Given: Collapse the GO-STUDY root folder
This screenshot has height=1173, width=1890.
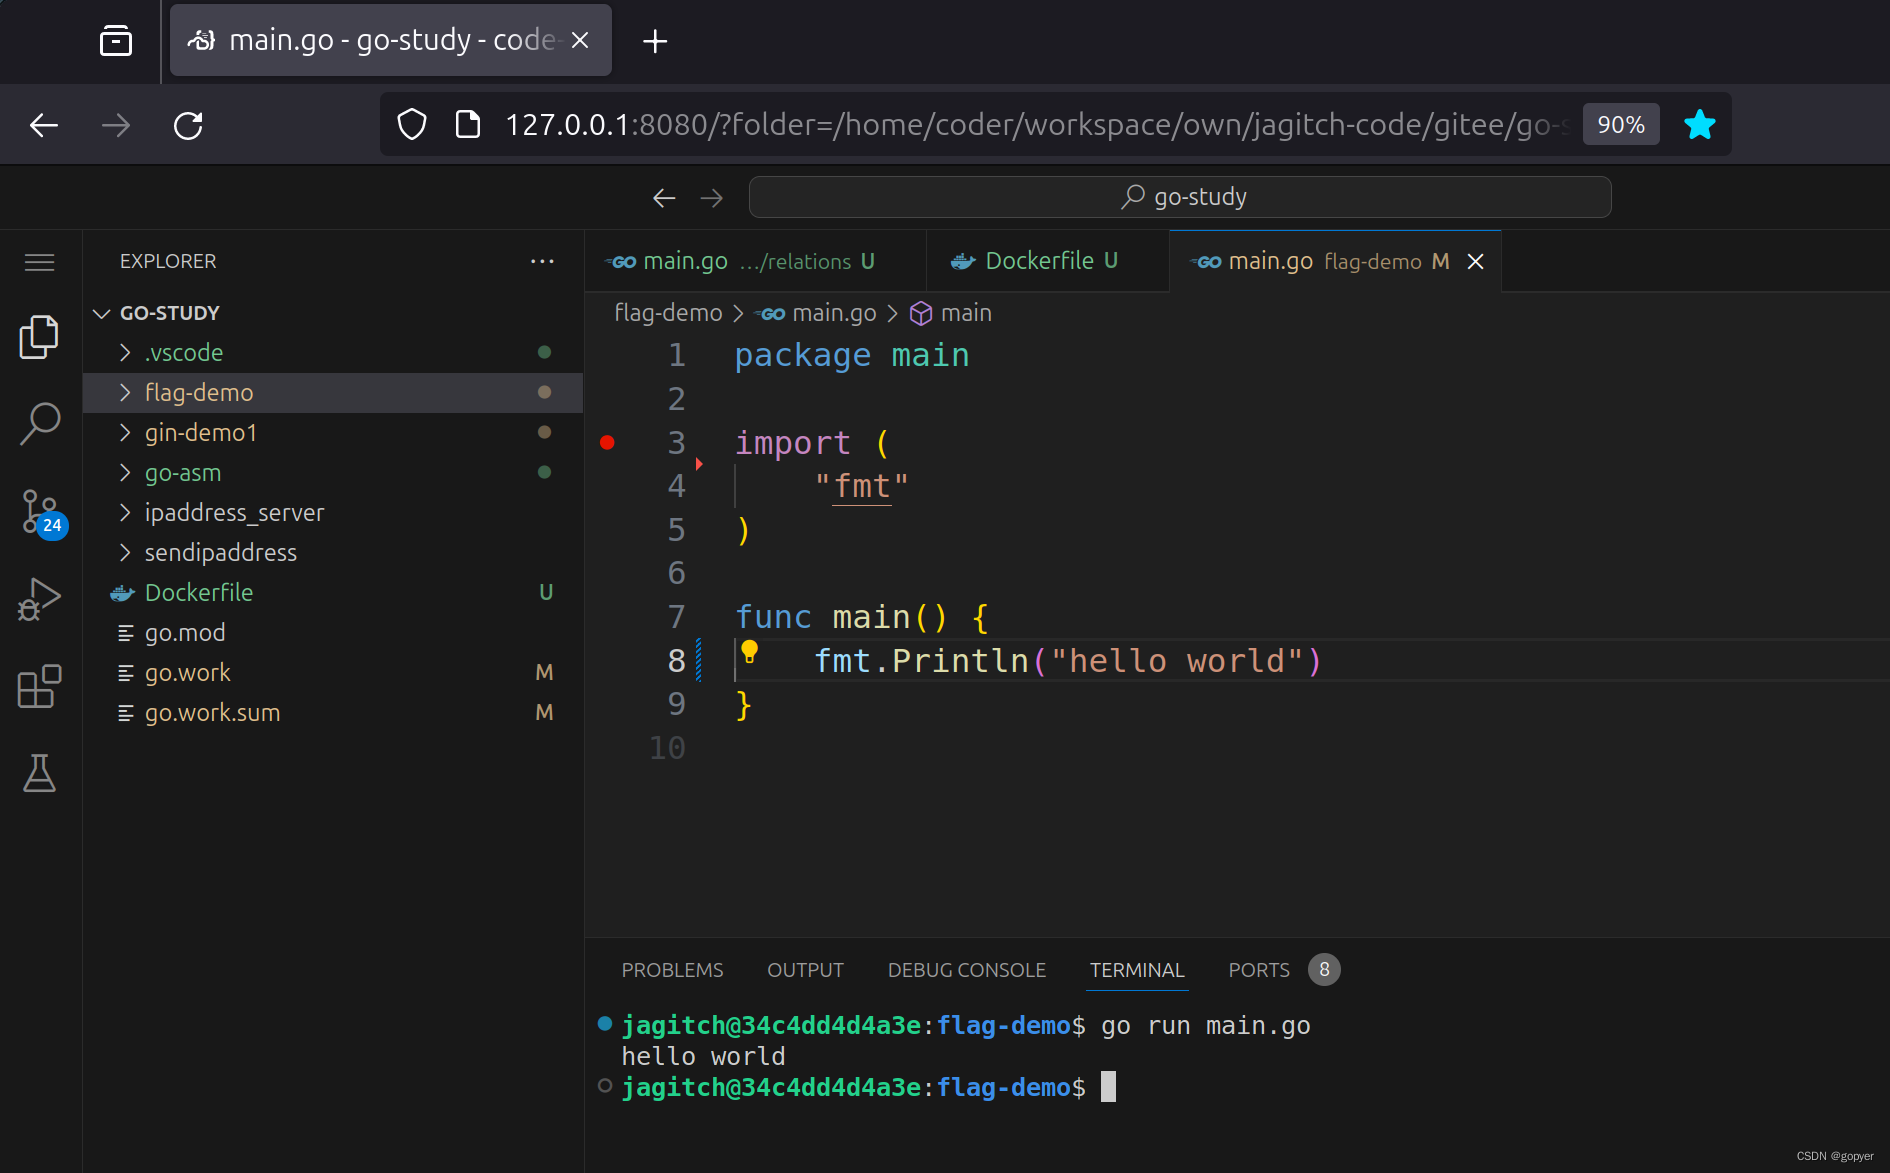Looking at the screenshot, I should (x=101, y=313).
